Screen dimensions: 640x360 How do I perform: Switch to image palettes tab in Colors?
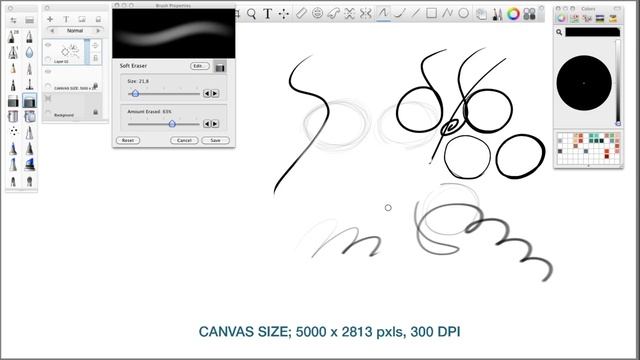click(x=600, y=18)
